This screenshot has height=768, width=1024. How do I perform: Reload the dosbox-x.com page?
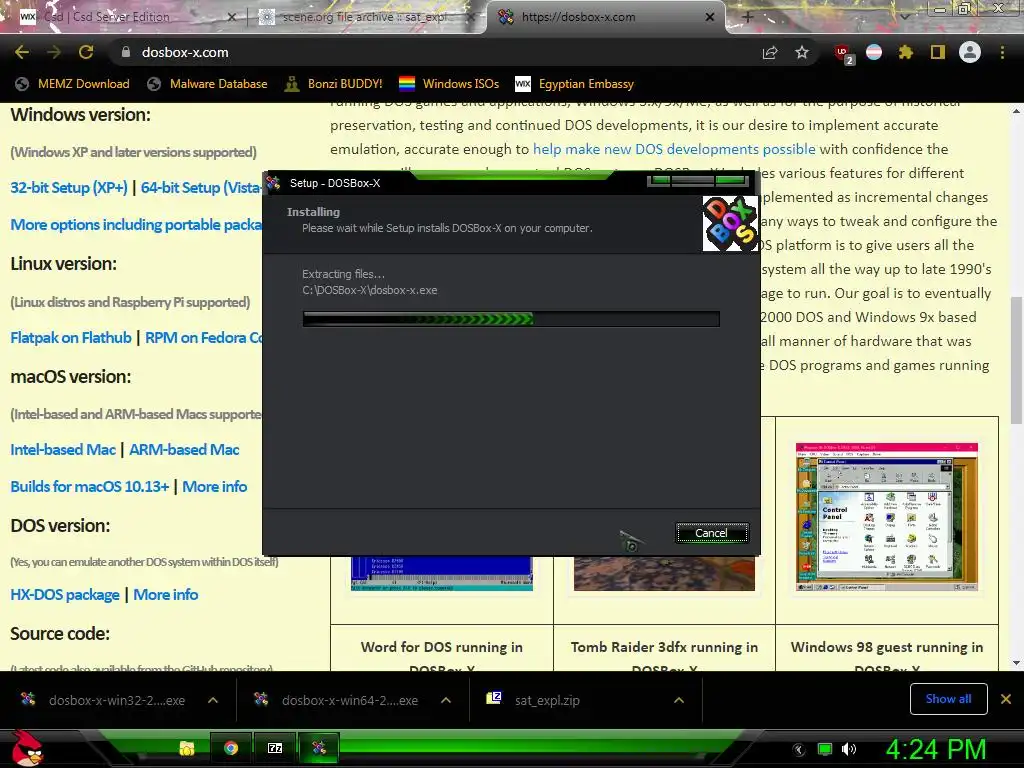[86, 52]
